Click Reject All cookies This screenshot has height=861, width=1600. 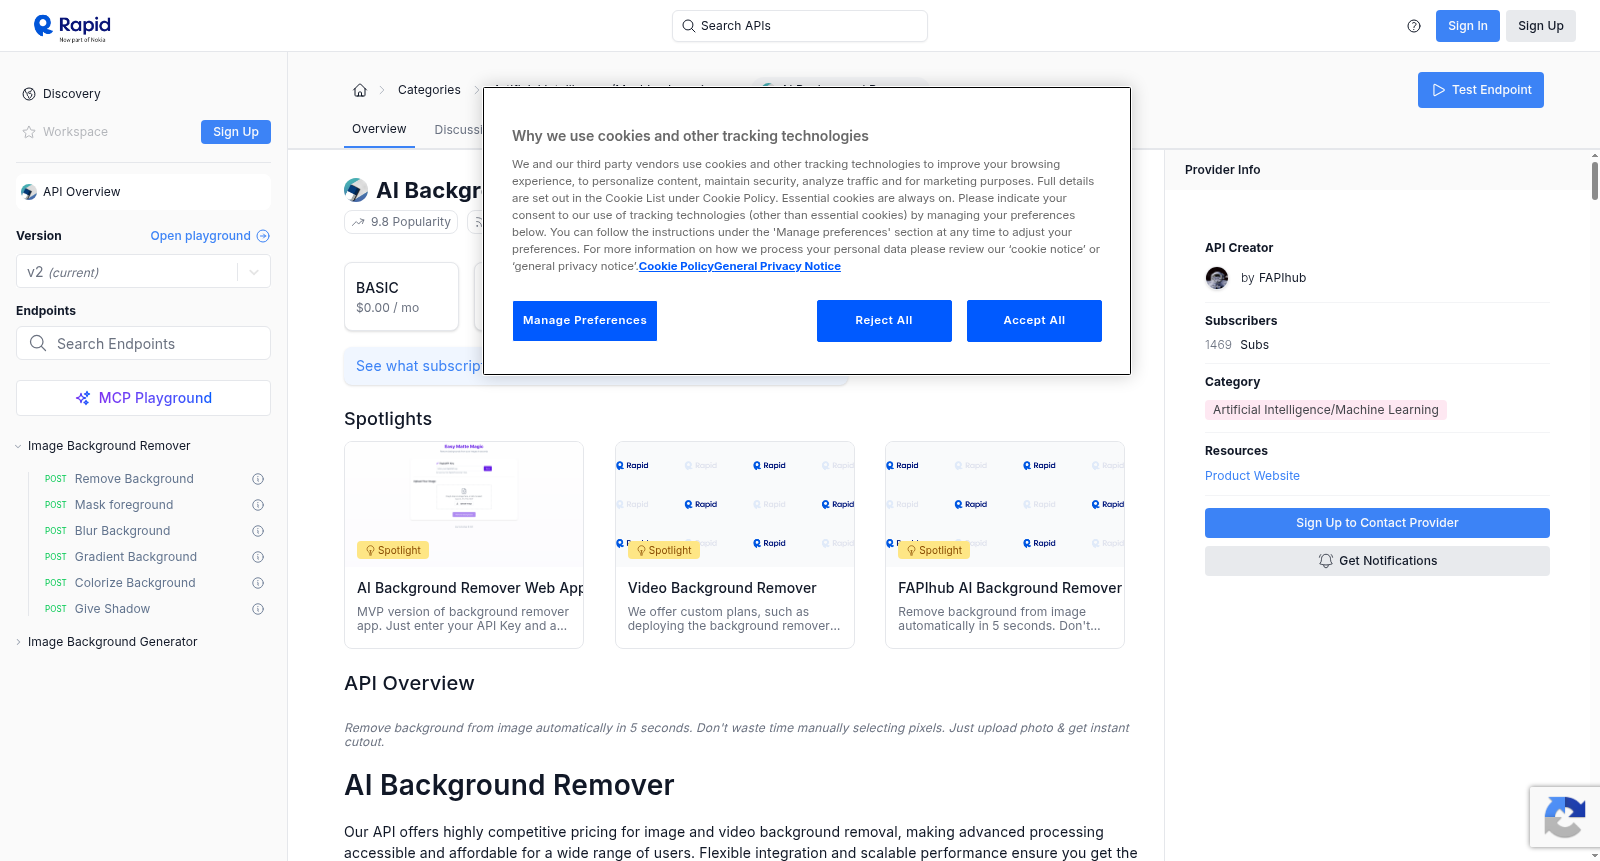pyautogui.click(x=884, y=321)
